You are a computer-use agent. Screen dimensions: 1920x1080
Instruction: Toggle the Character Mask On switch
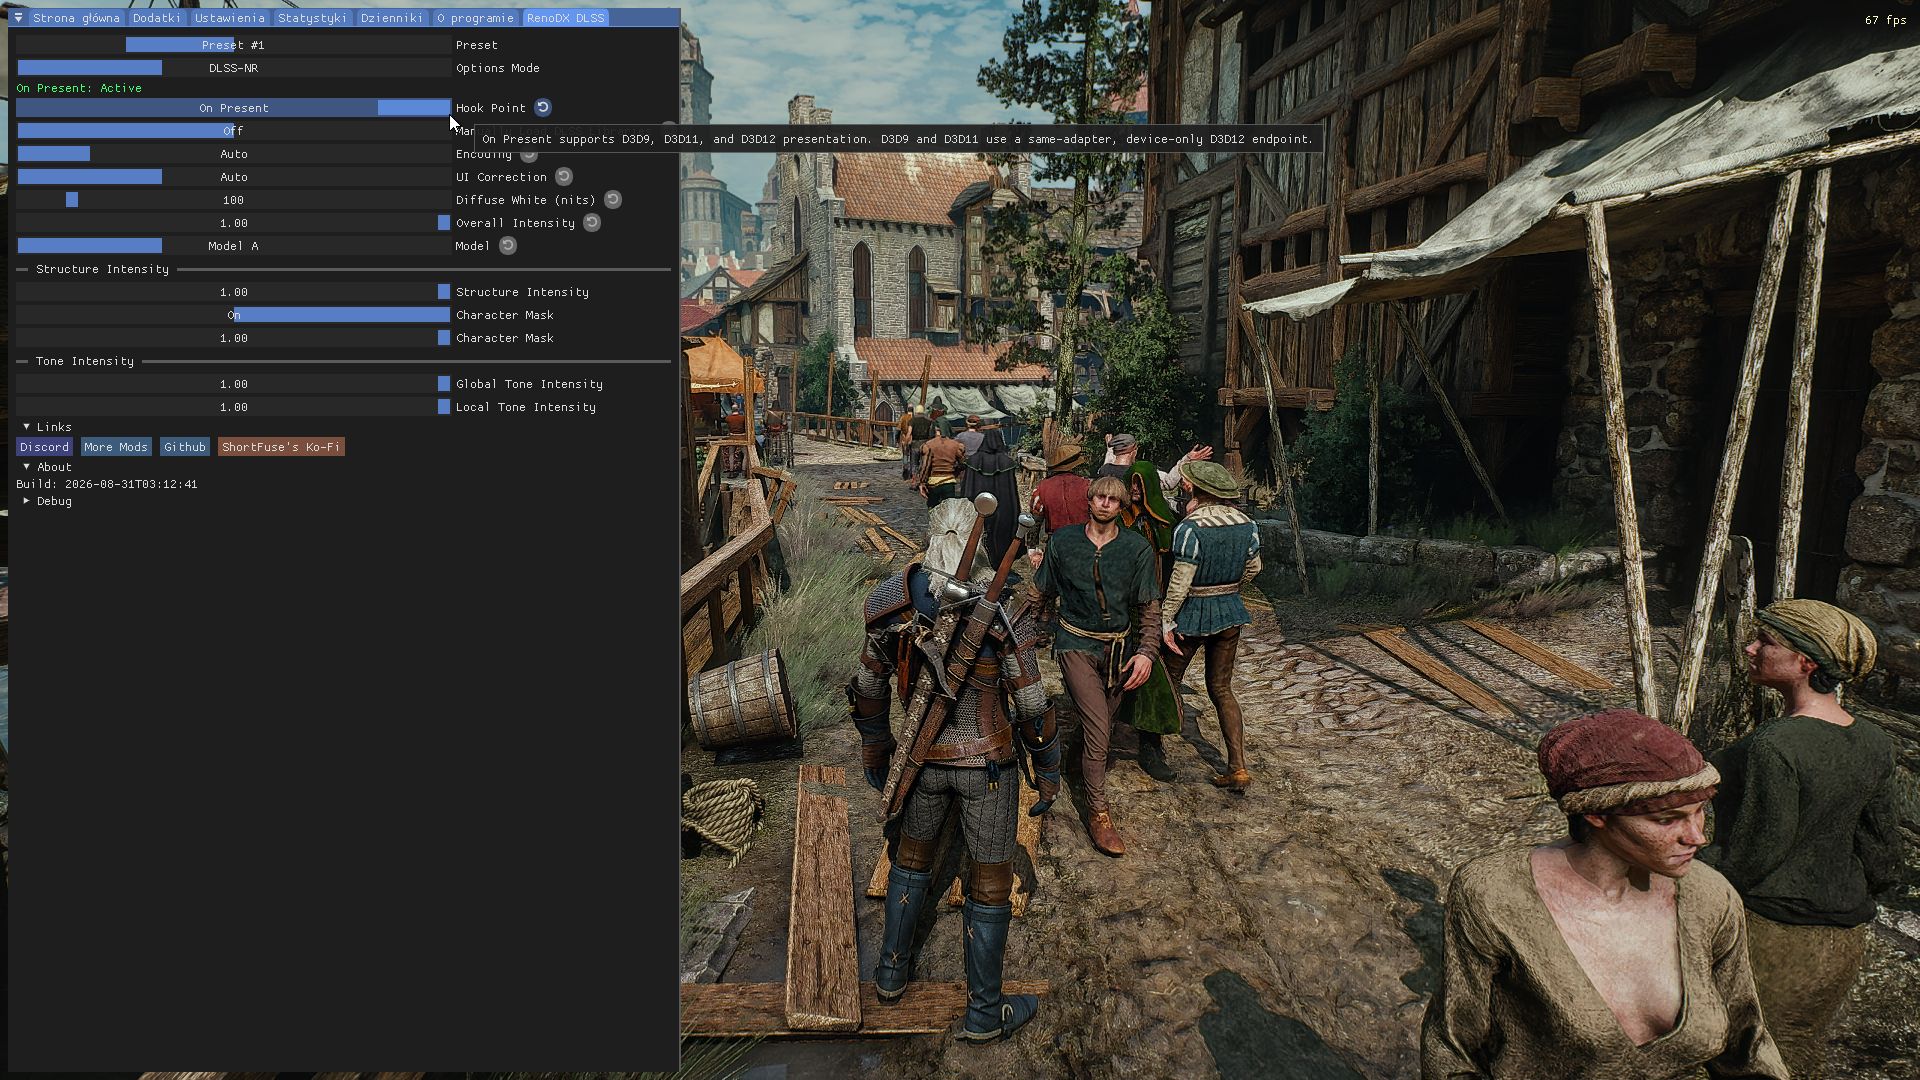coord(233,315)
